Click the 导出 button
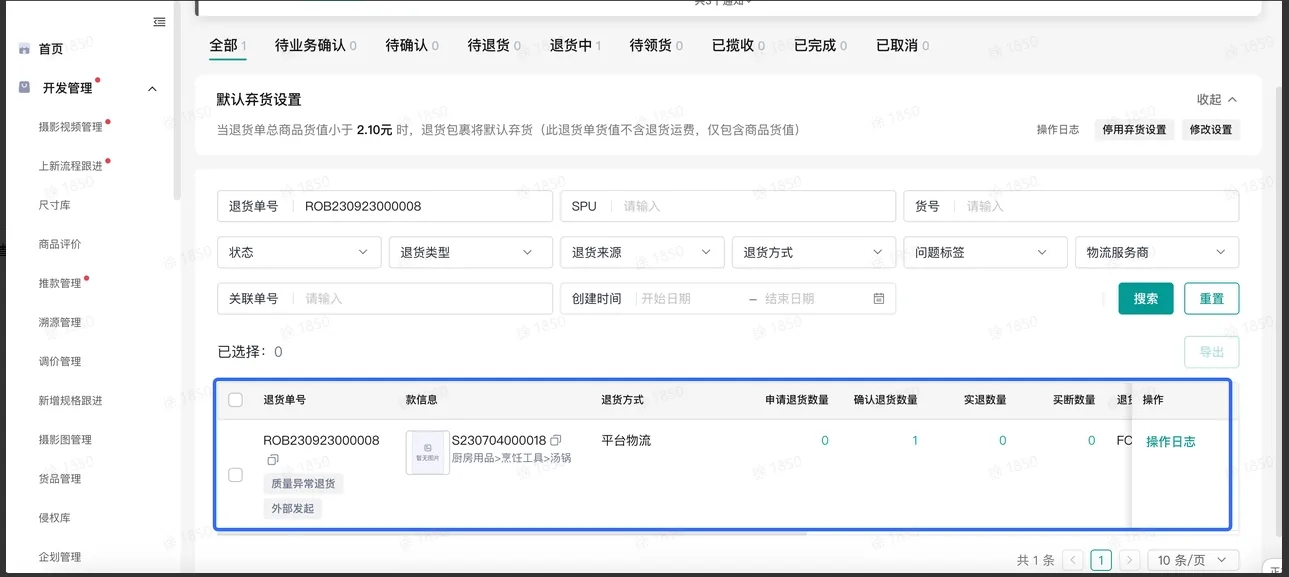The height and width of the screenshot is (577, 1289). [x=1212, y=352]
